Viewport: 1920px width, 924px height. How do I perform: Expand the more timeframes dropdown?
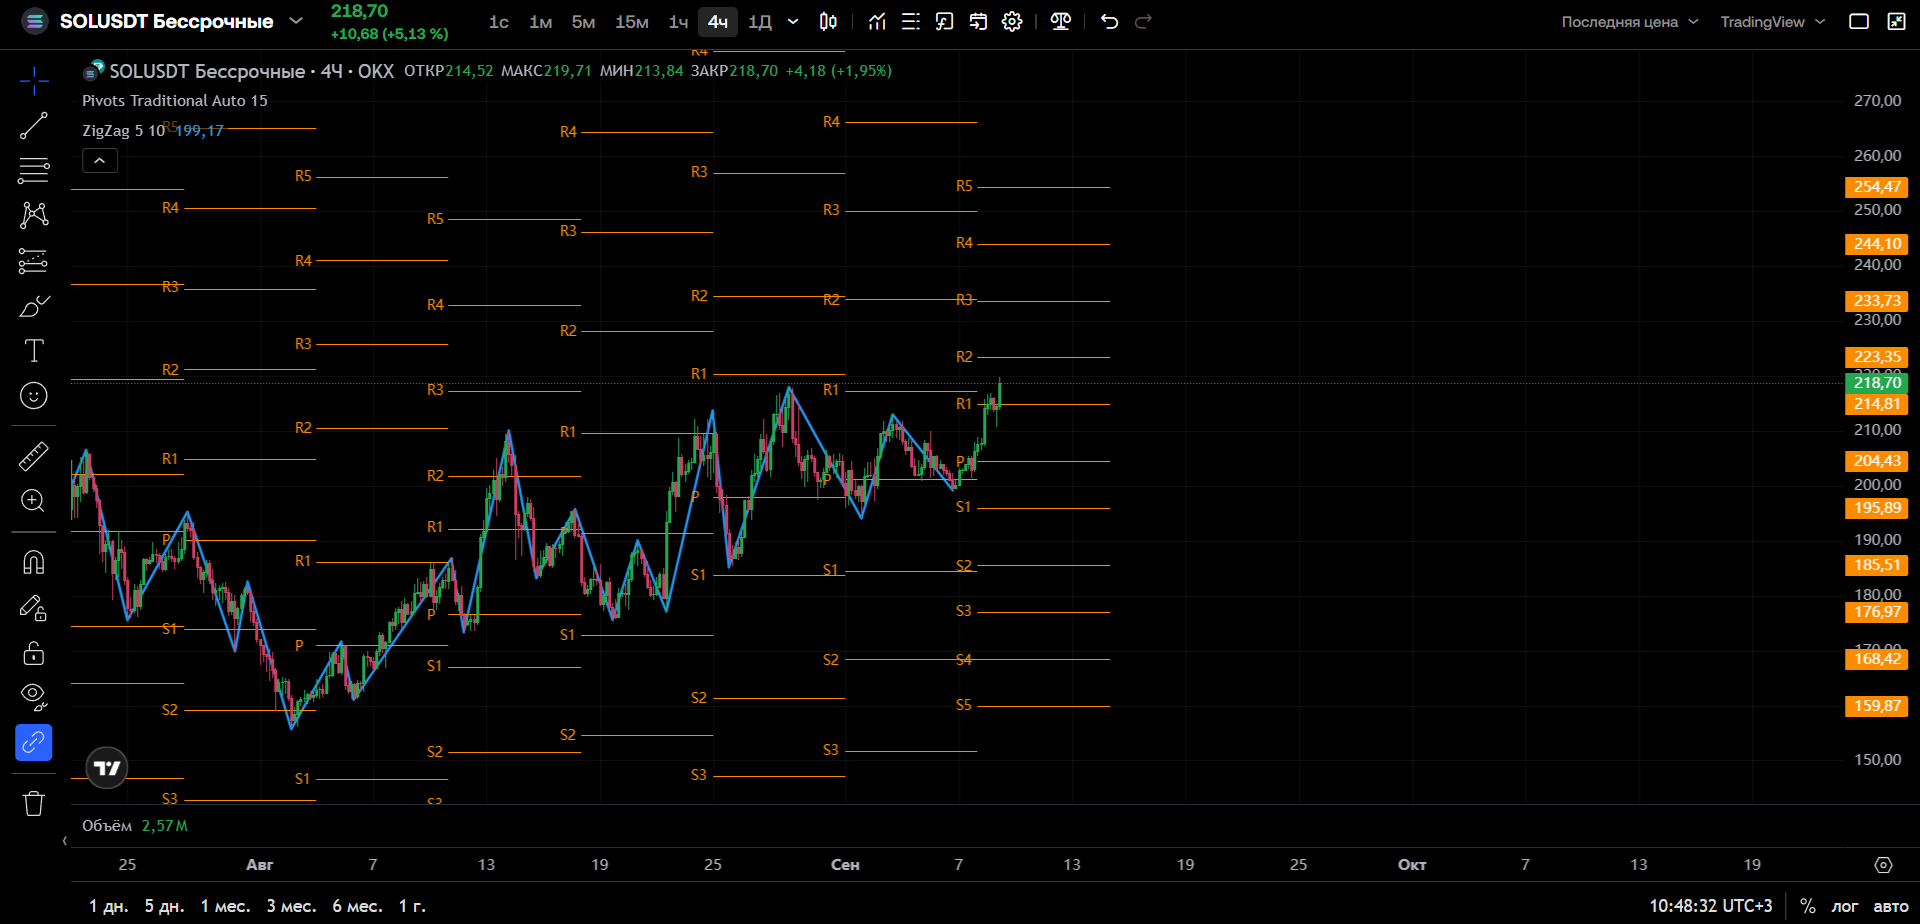[x=793, y=22]
